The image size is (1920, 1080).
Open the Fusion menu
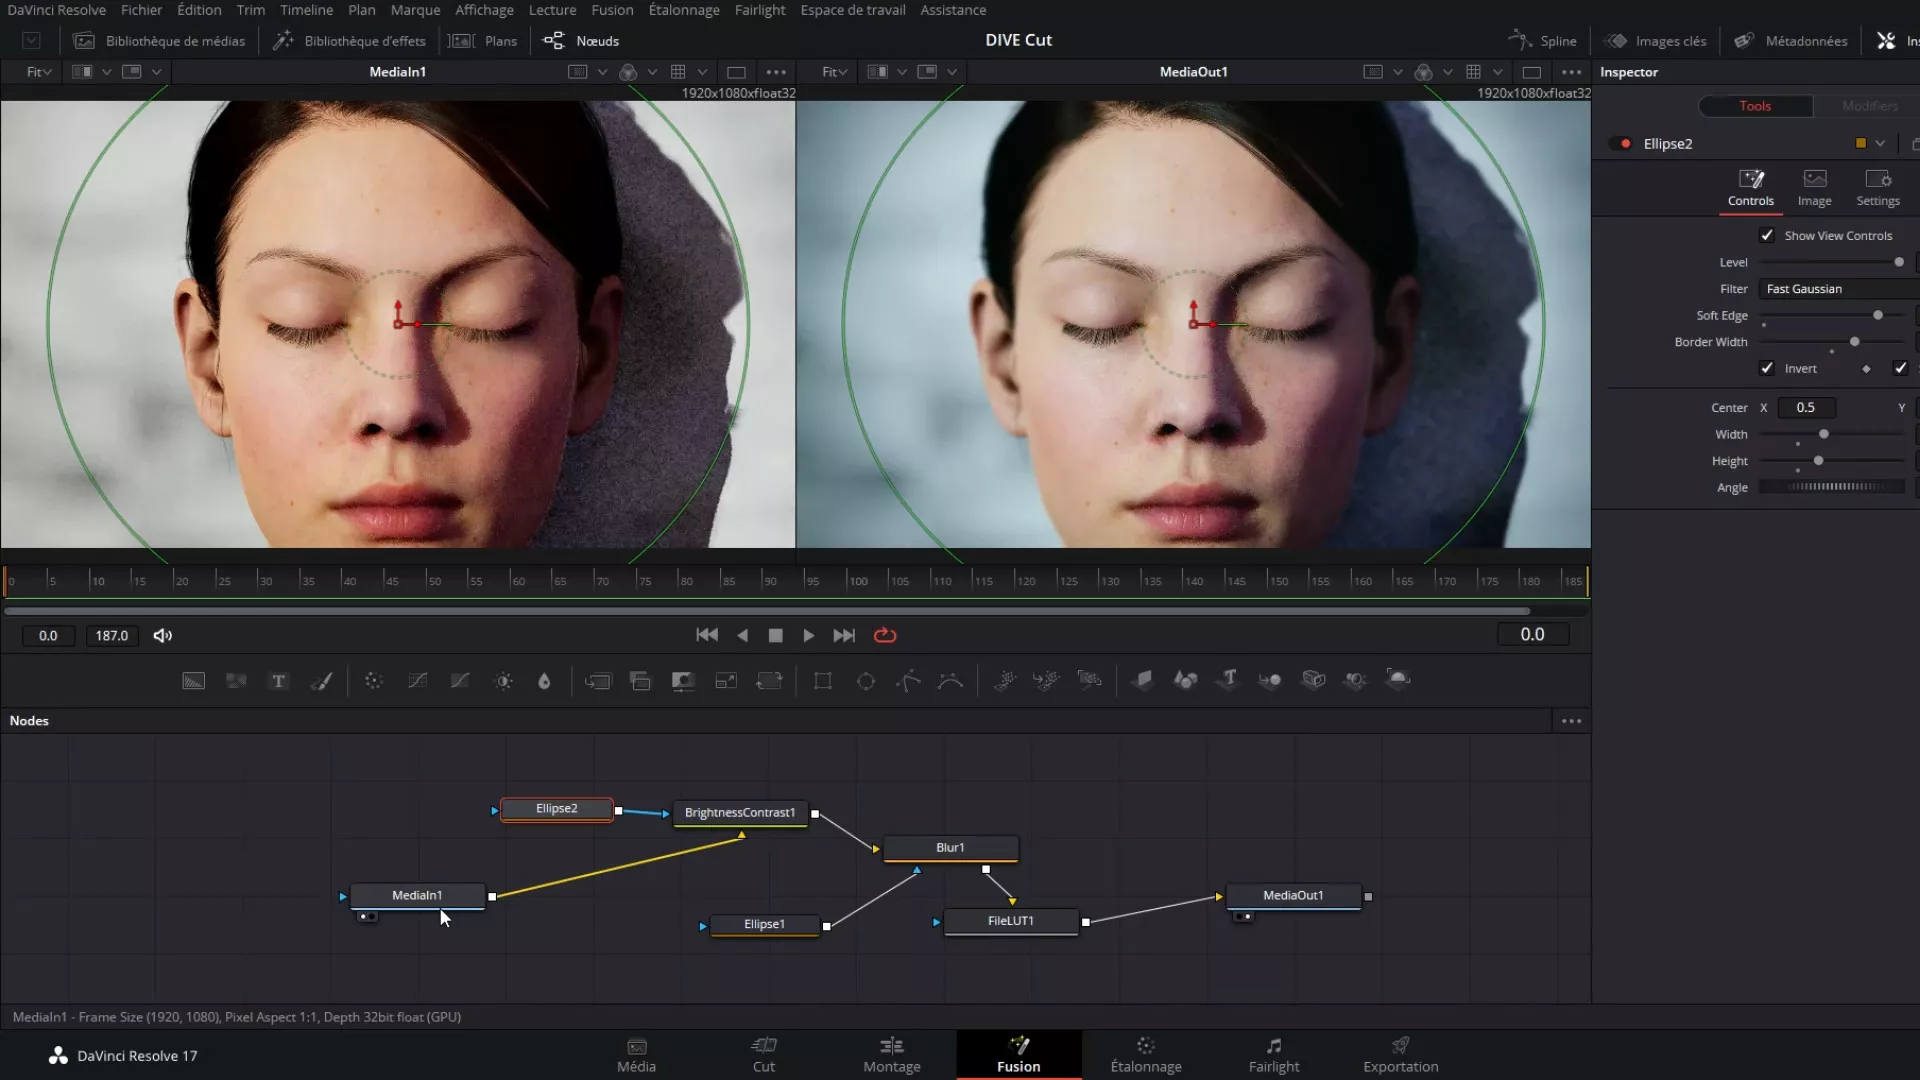point(612,10)
